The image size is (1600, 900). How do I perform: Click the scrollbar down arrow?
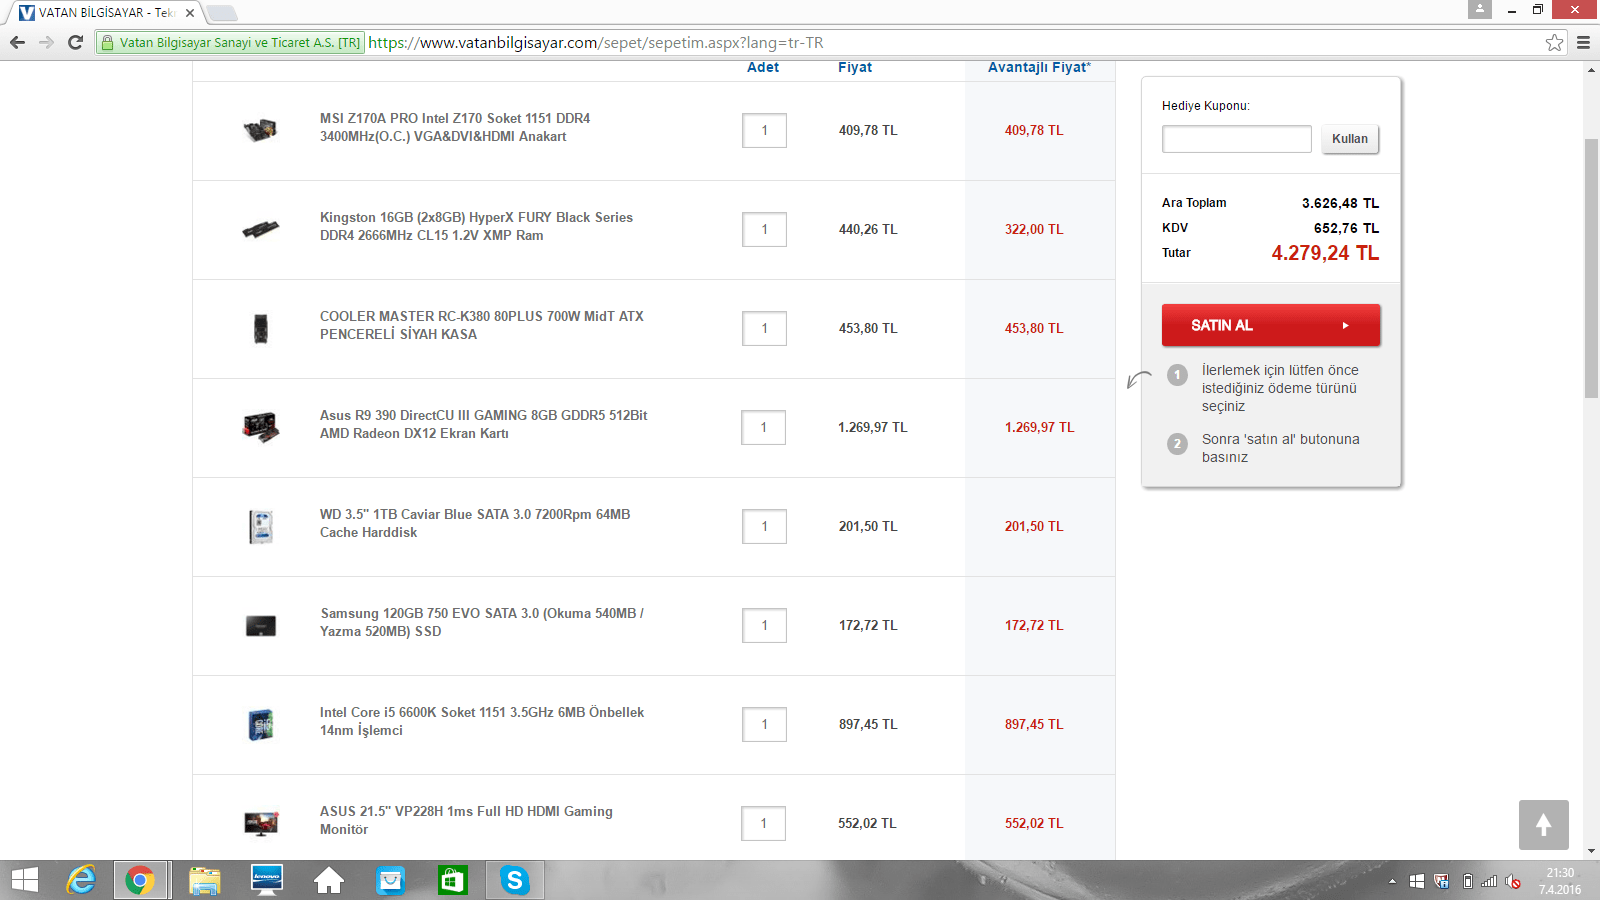click(x=1591, y=852)
